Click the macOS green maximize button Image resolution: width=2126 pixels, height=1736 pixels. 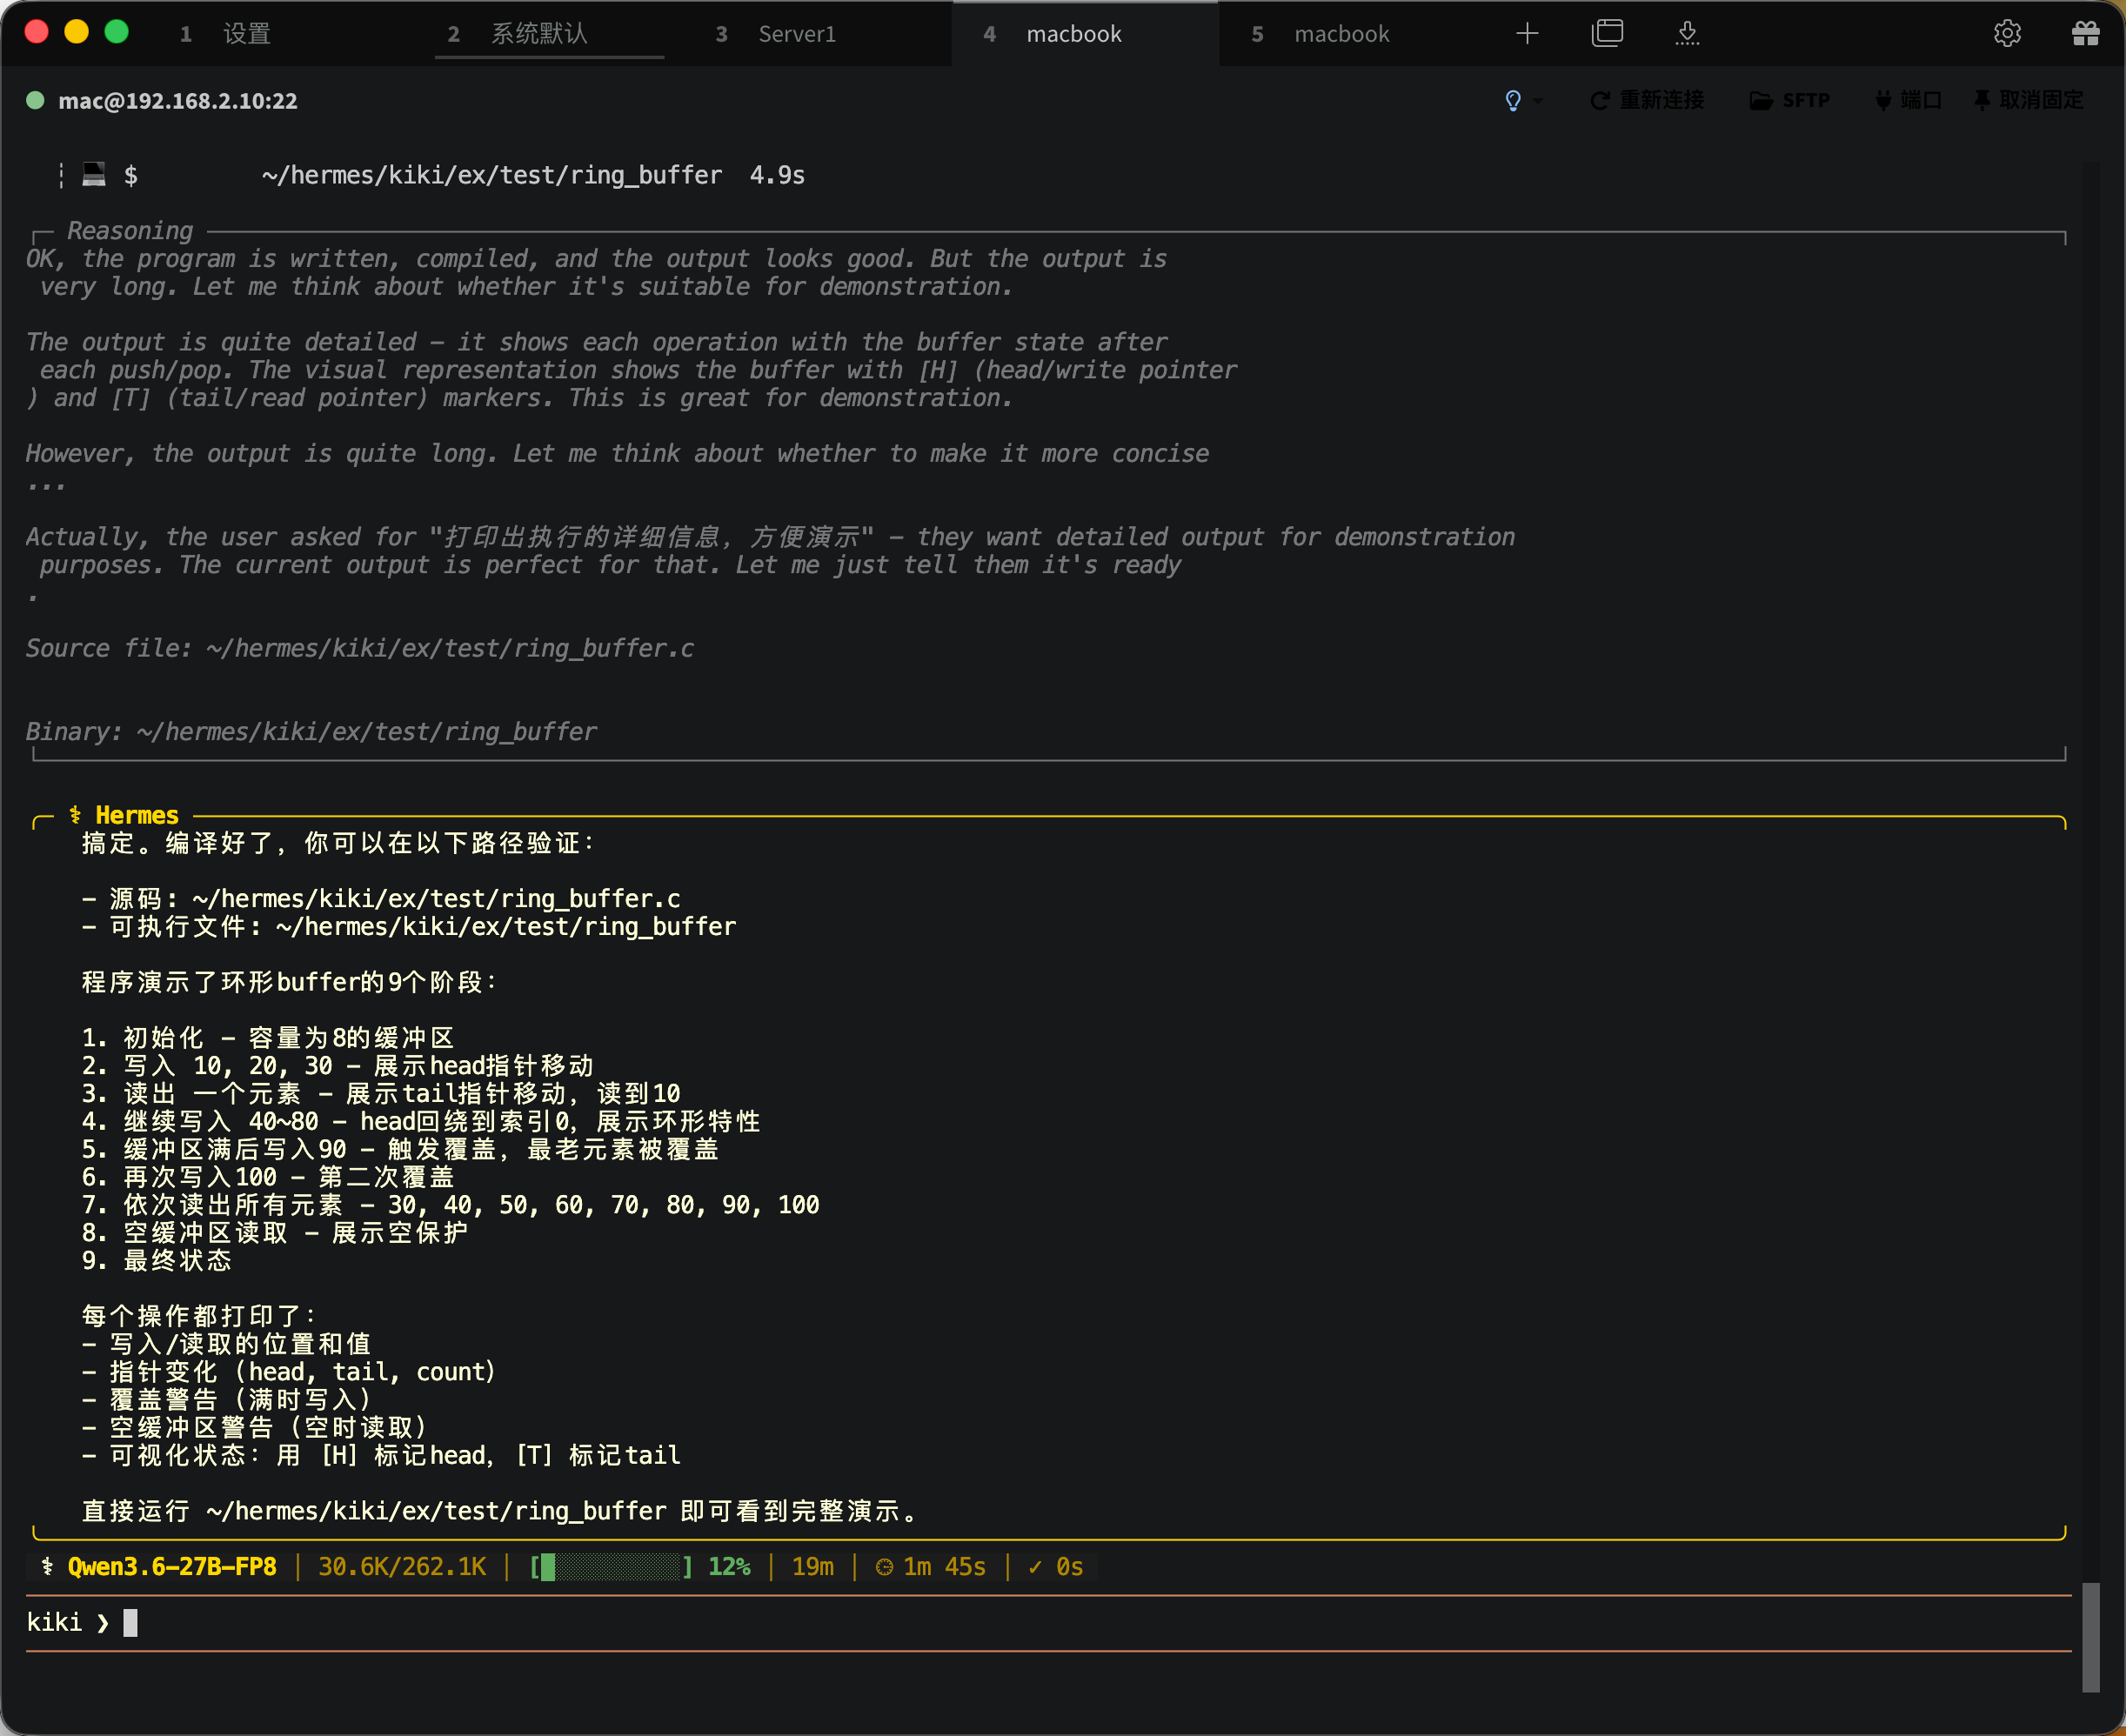[116, 31]
